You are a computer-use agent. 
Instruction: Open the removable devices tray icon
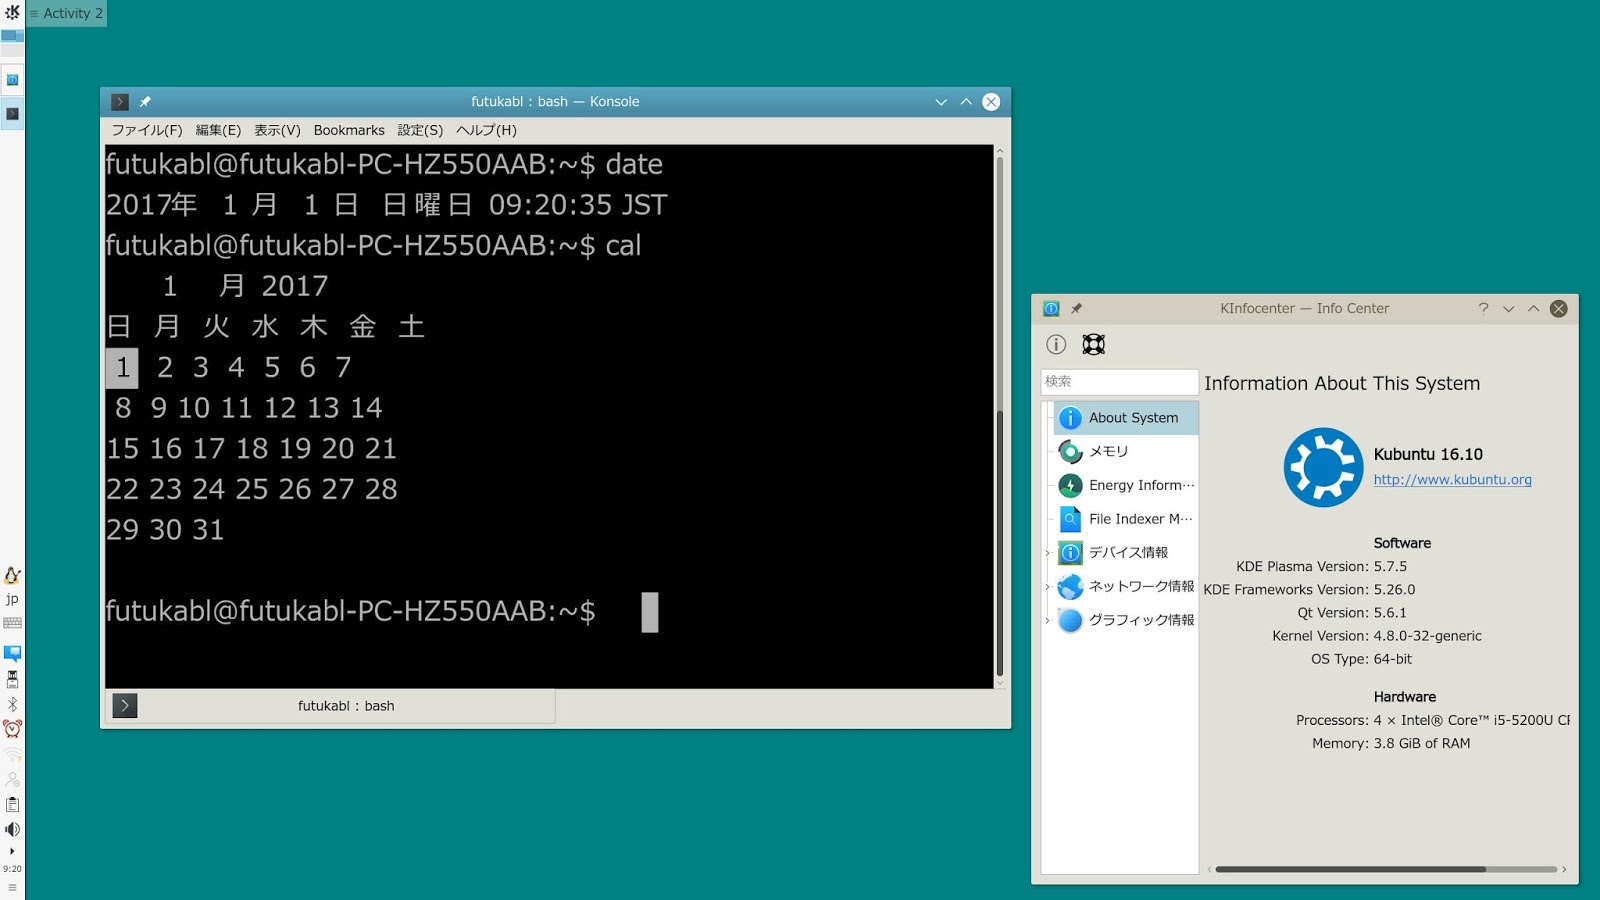point(12,679)
